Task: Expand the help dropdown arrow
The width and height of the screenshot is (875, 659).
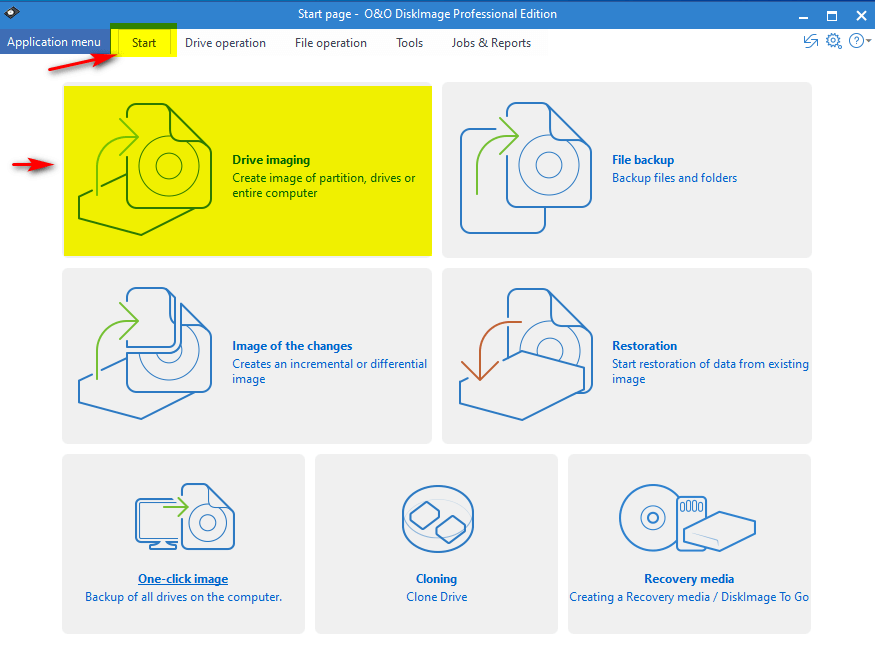Action: tap(869, 41)
